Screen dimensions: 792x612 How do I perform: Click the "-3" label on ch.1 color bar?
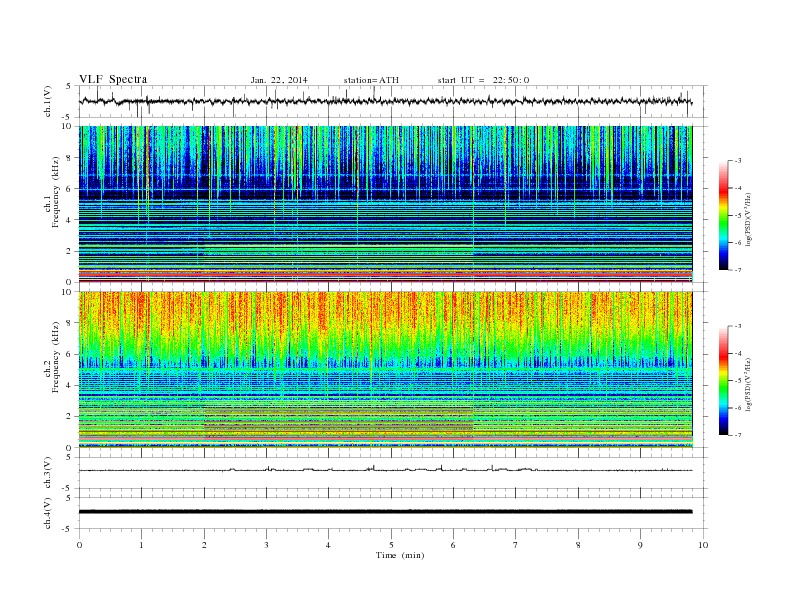(737, 161)
